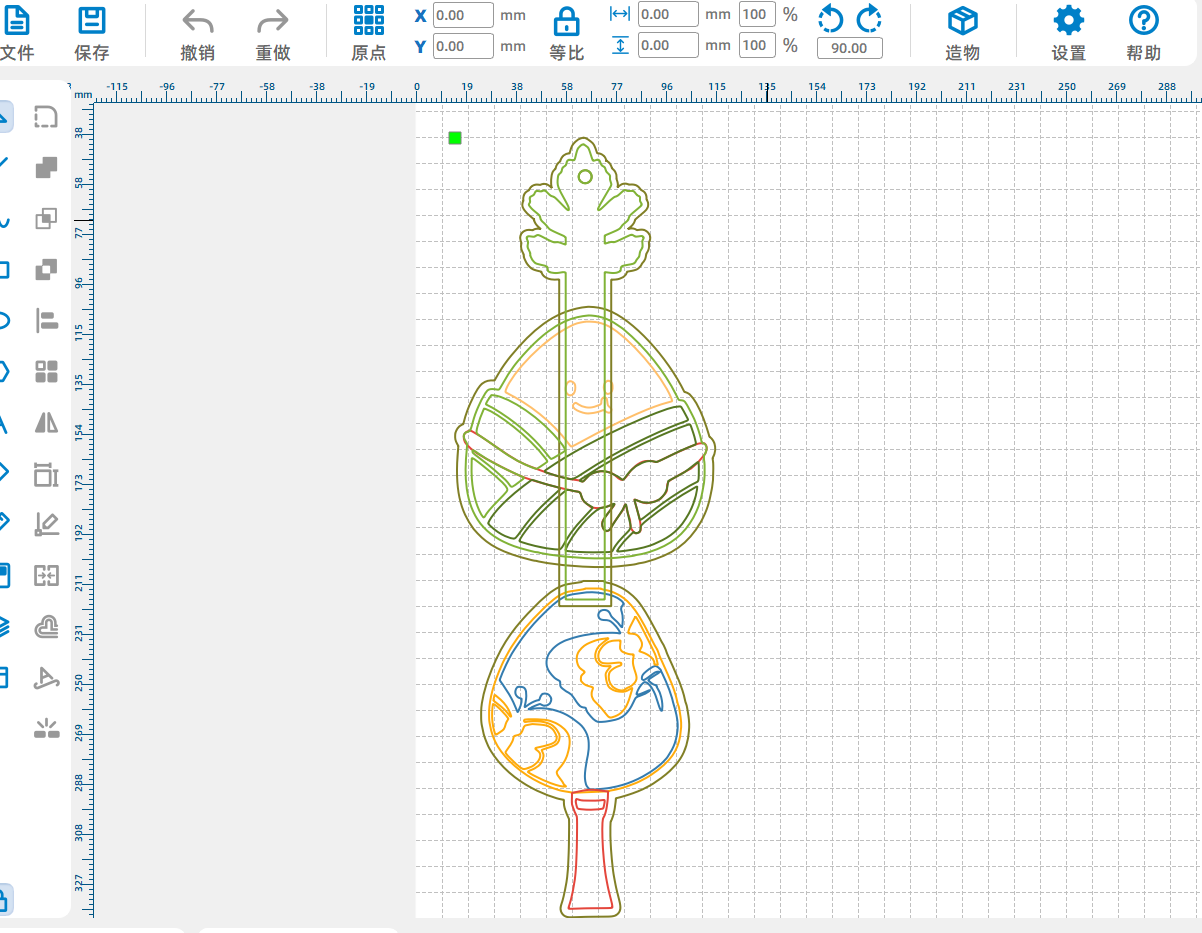This screenshot has height=933, width=1202.
Task: Click the Y position input field
Action: point(463,46)
